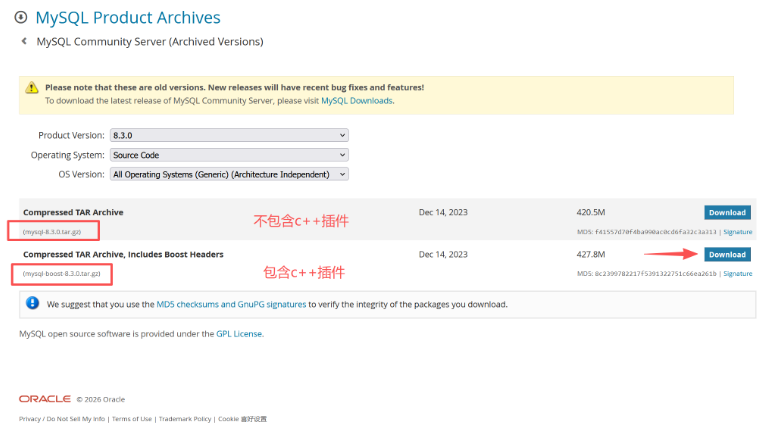Click the Product Version label
This screenshot has height=432, width=771.
(71, 135)
